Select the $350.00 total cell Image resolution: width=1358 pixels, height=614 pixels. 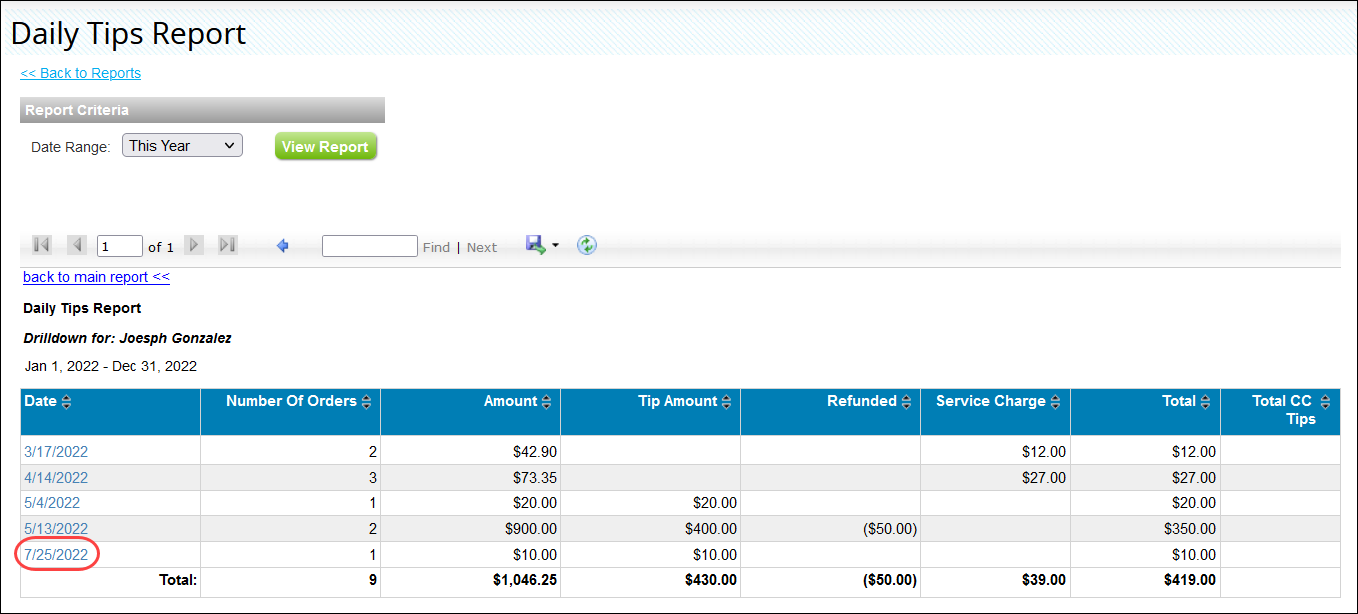(x=1146, y=529)
